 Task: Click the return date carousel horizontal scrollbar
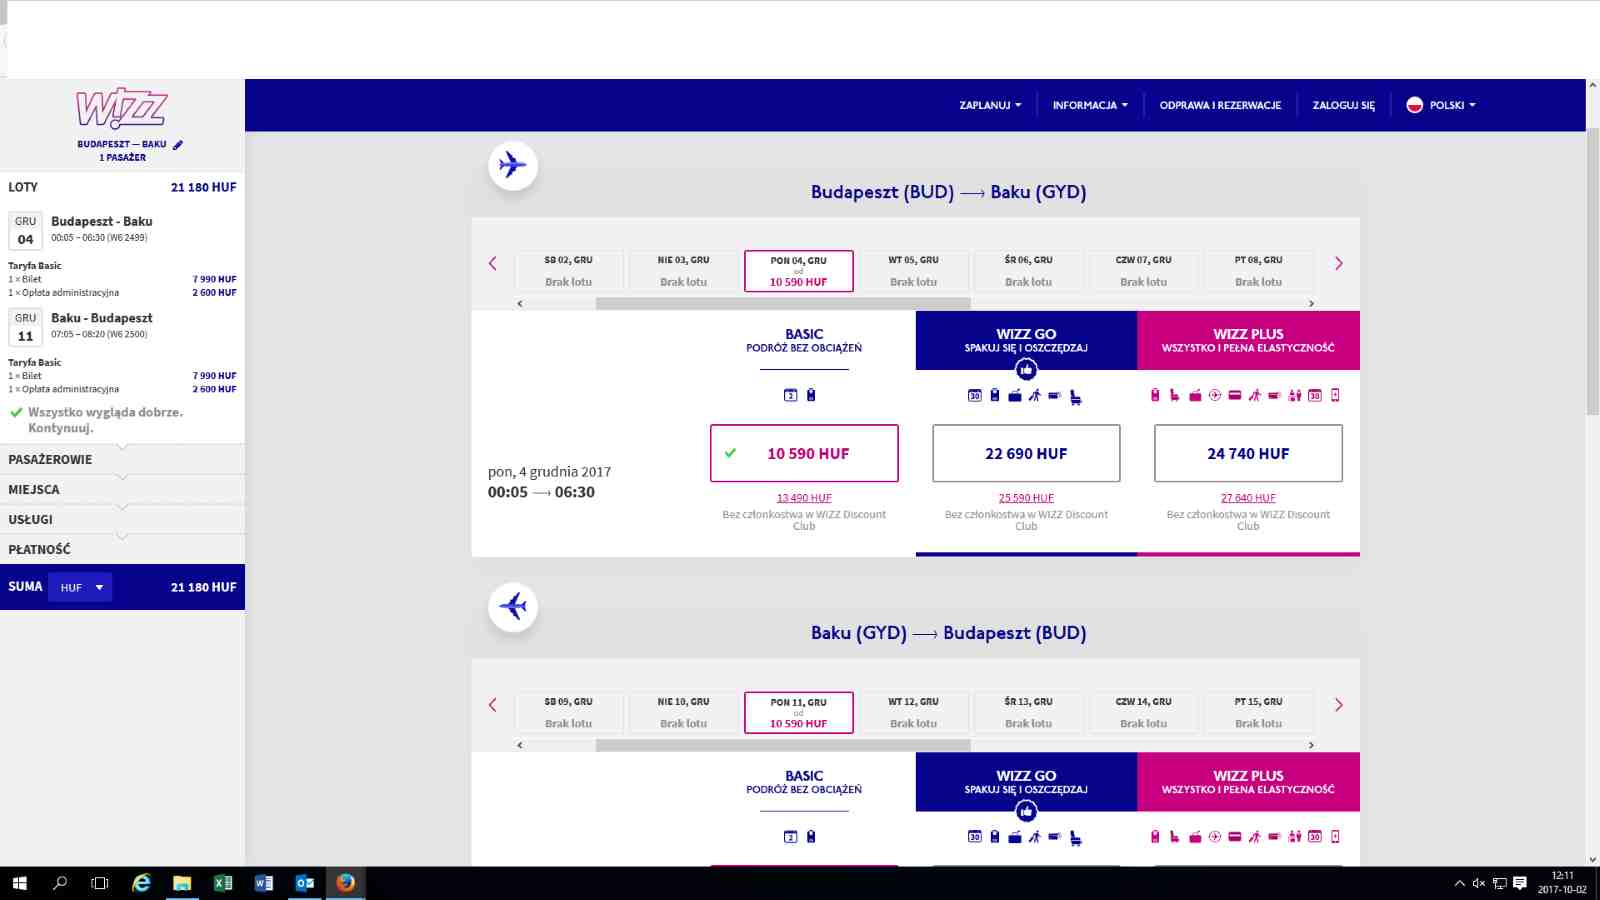point(783,745)
